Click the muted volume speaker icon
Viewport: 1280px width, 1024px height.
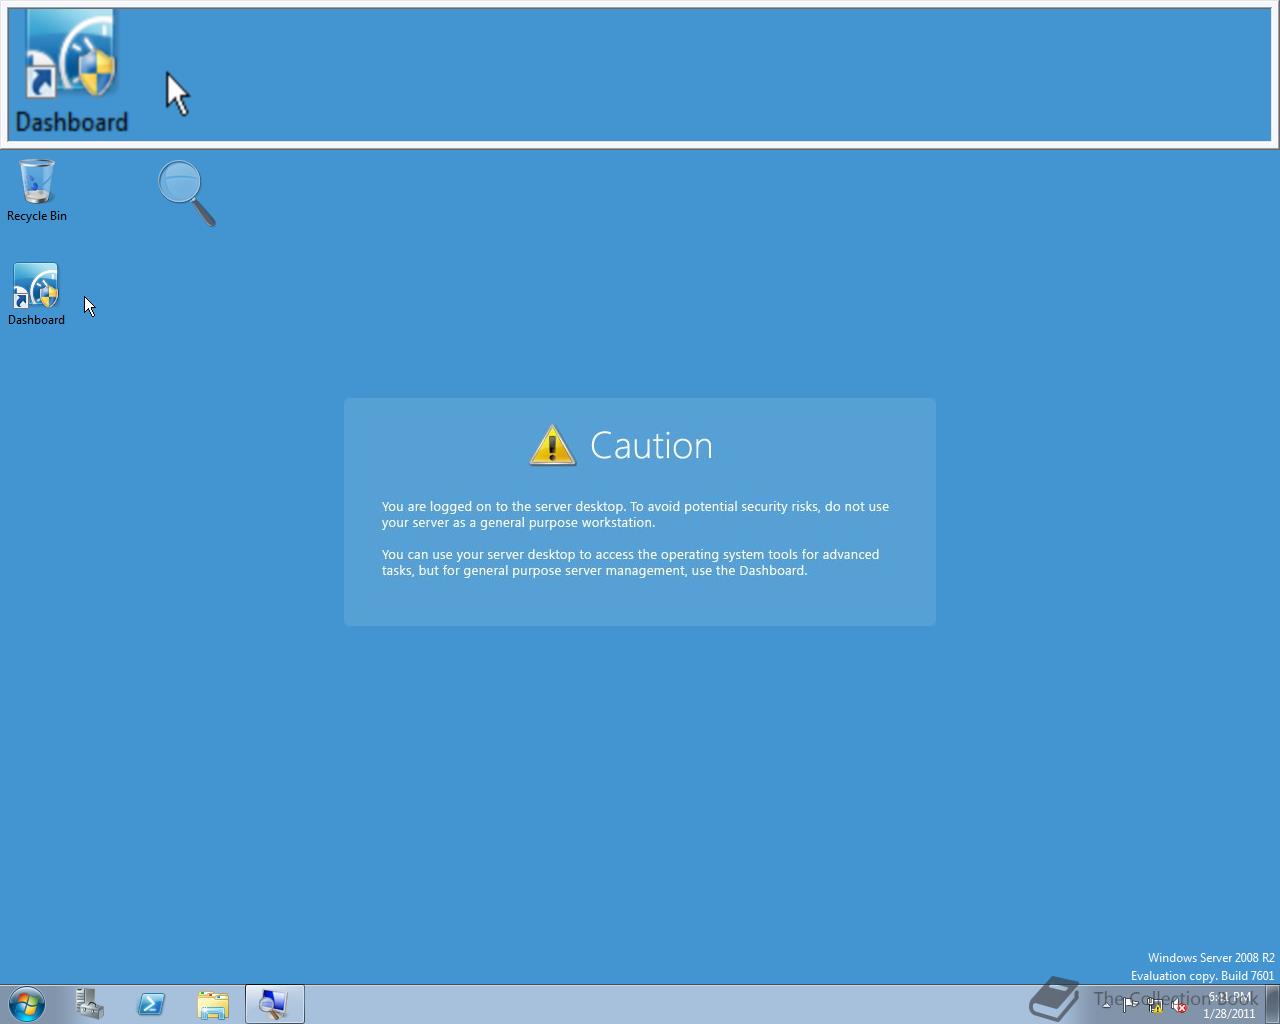(x=1180, y=1006)
